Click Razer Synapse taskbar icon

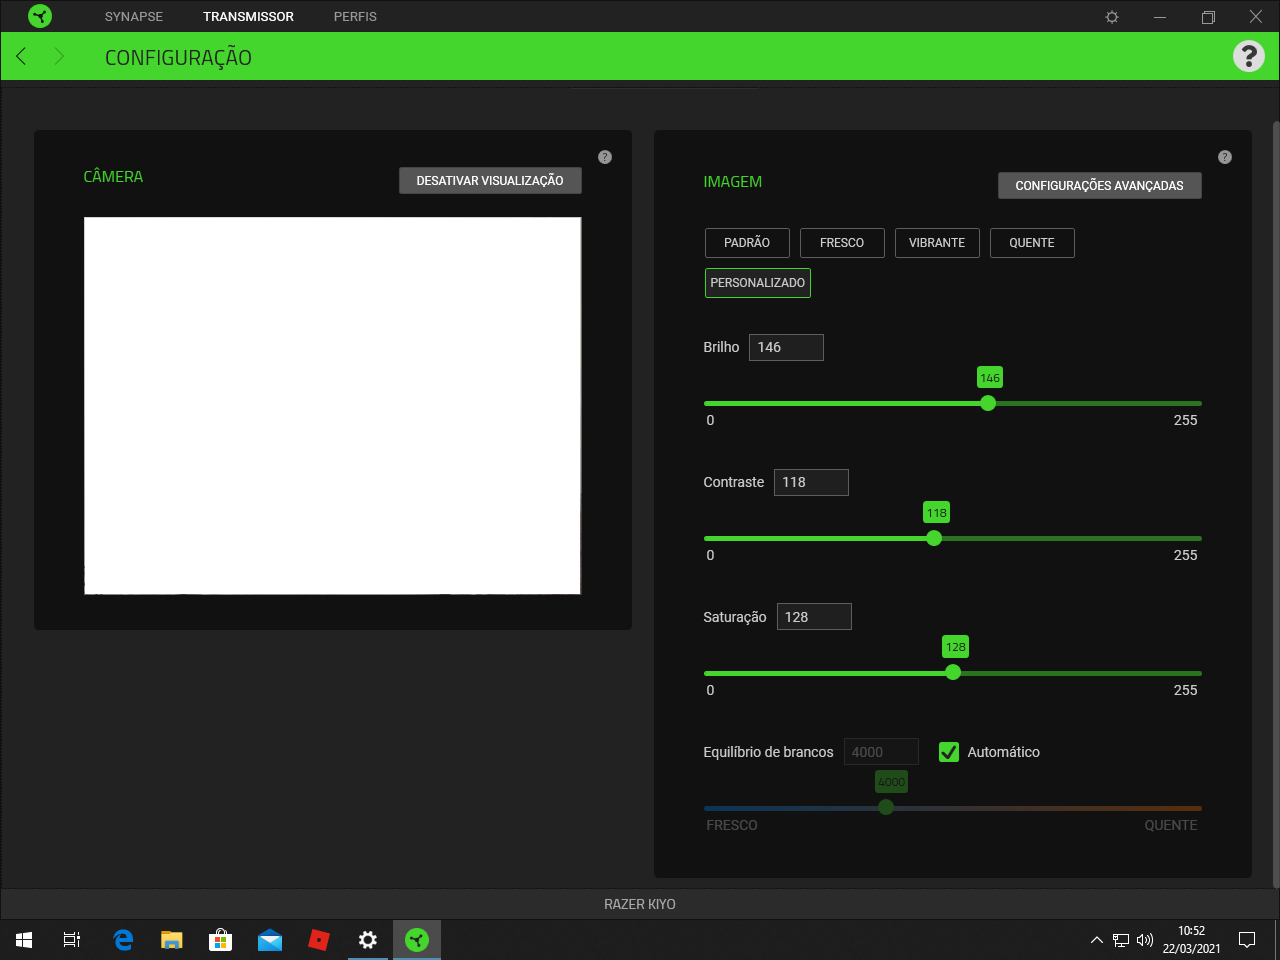click(x=417, y=940)
